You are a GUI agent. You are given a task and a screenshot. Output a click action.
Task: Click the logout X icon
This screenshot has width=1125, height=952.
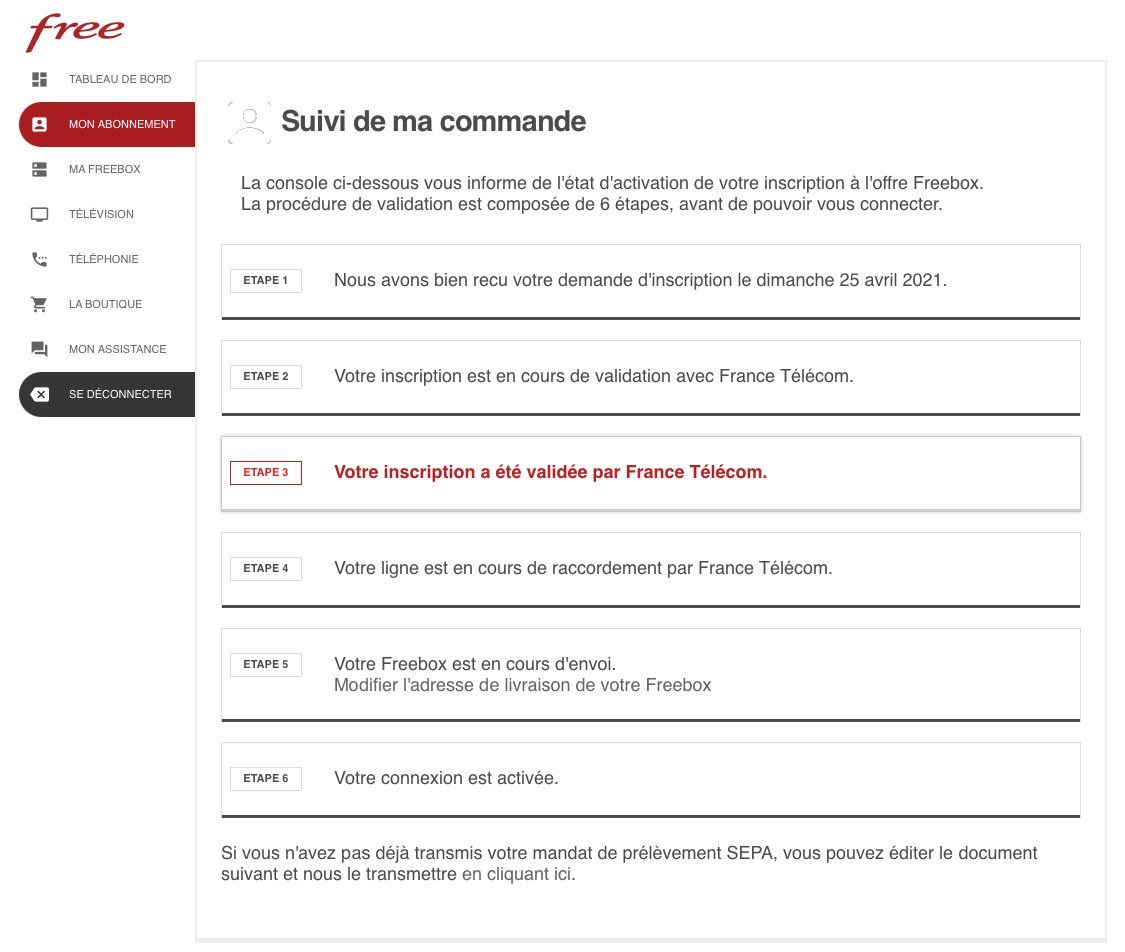click(40, 395)
